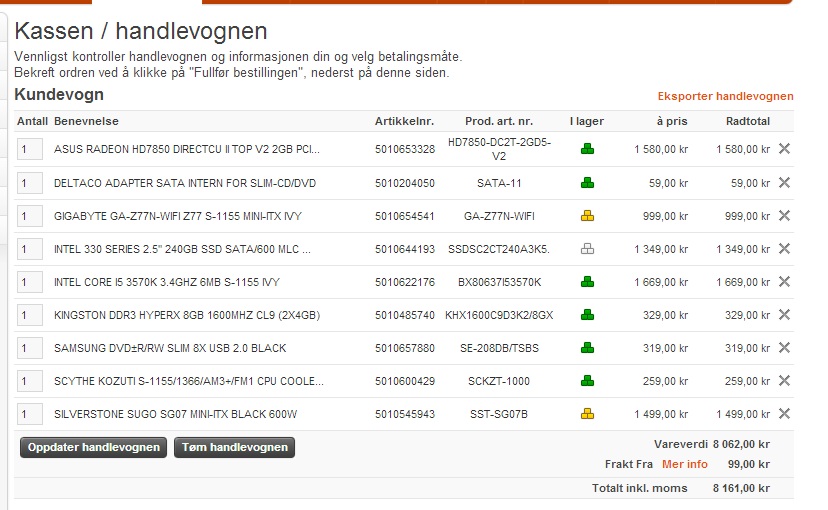Select article number 5010653328
The height and width of the screenshot is (510, 828).
[x=405, y=149]
